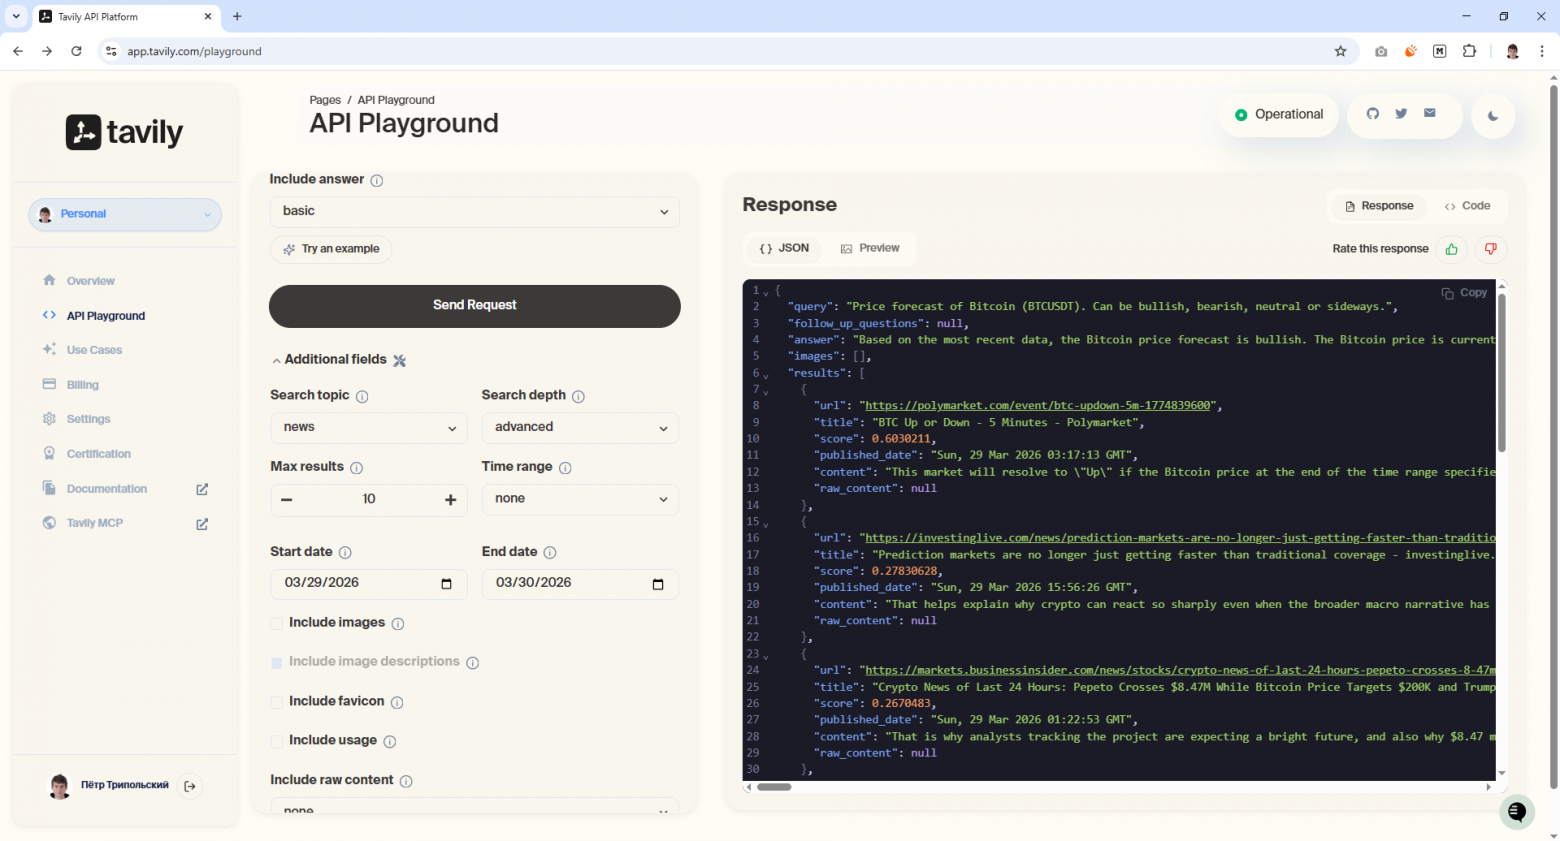Open the polymarket.com result URL
The image size is (1560, 841).
[1039, 406]
